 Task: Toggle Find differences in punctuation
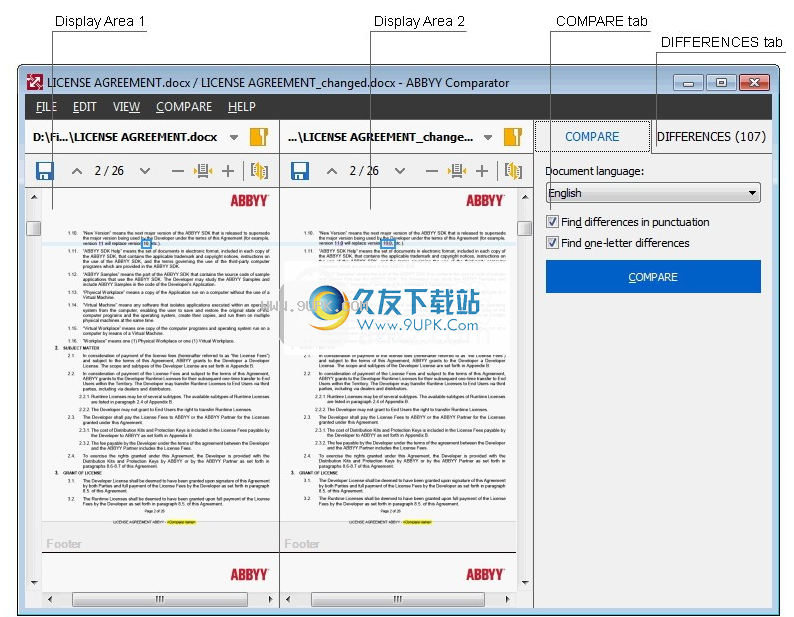tap(552, 221)
